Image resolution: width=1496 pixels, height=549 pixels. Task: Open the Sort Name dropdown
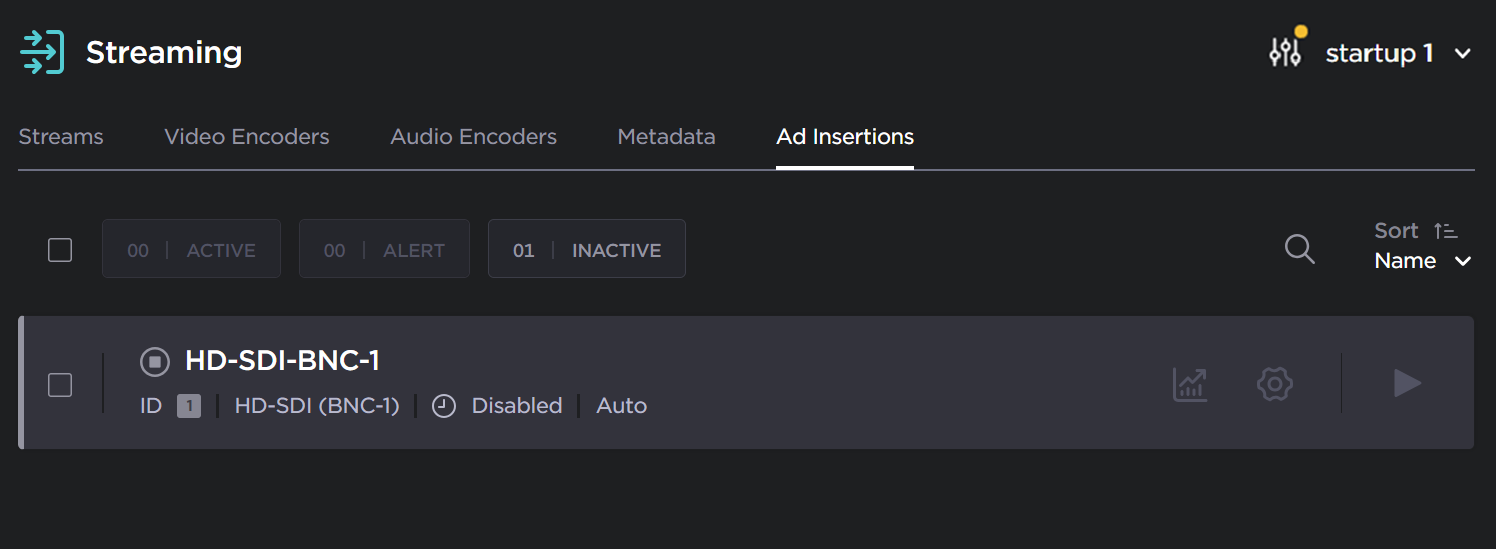pos(1422,261)
